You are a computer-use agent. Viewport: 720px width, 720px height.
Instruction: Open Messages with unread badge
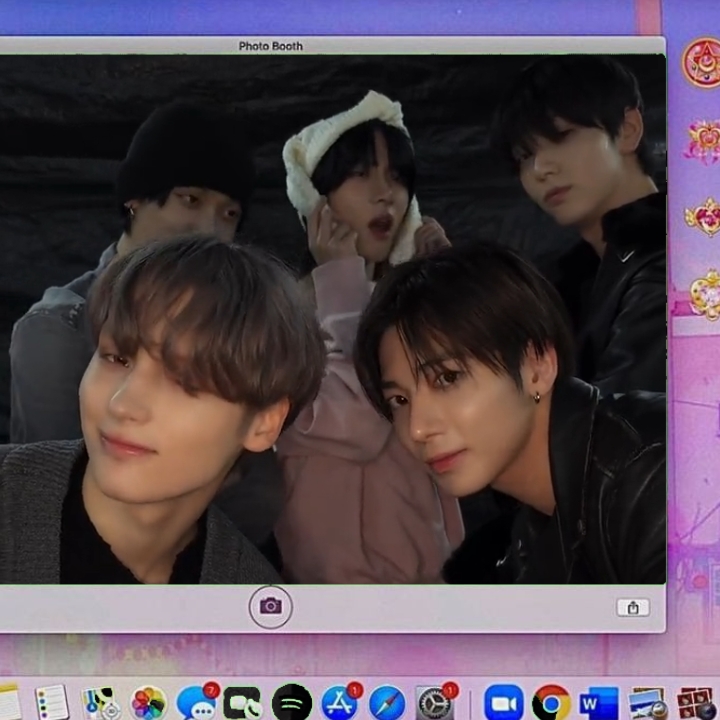click(196, 702)
